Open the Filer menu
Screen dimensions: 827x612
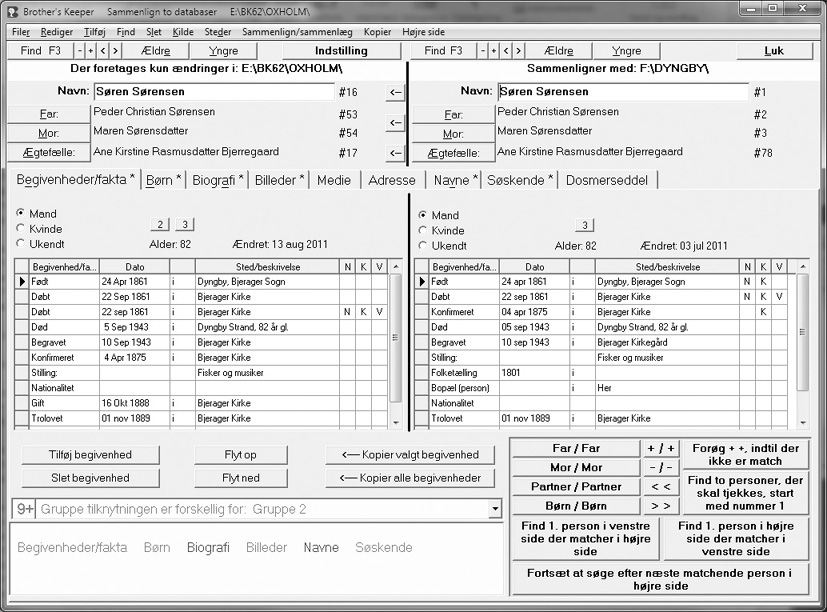(21, 32)
